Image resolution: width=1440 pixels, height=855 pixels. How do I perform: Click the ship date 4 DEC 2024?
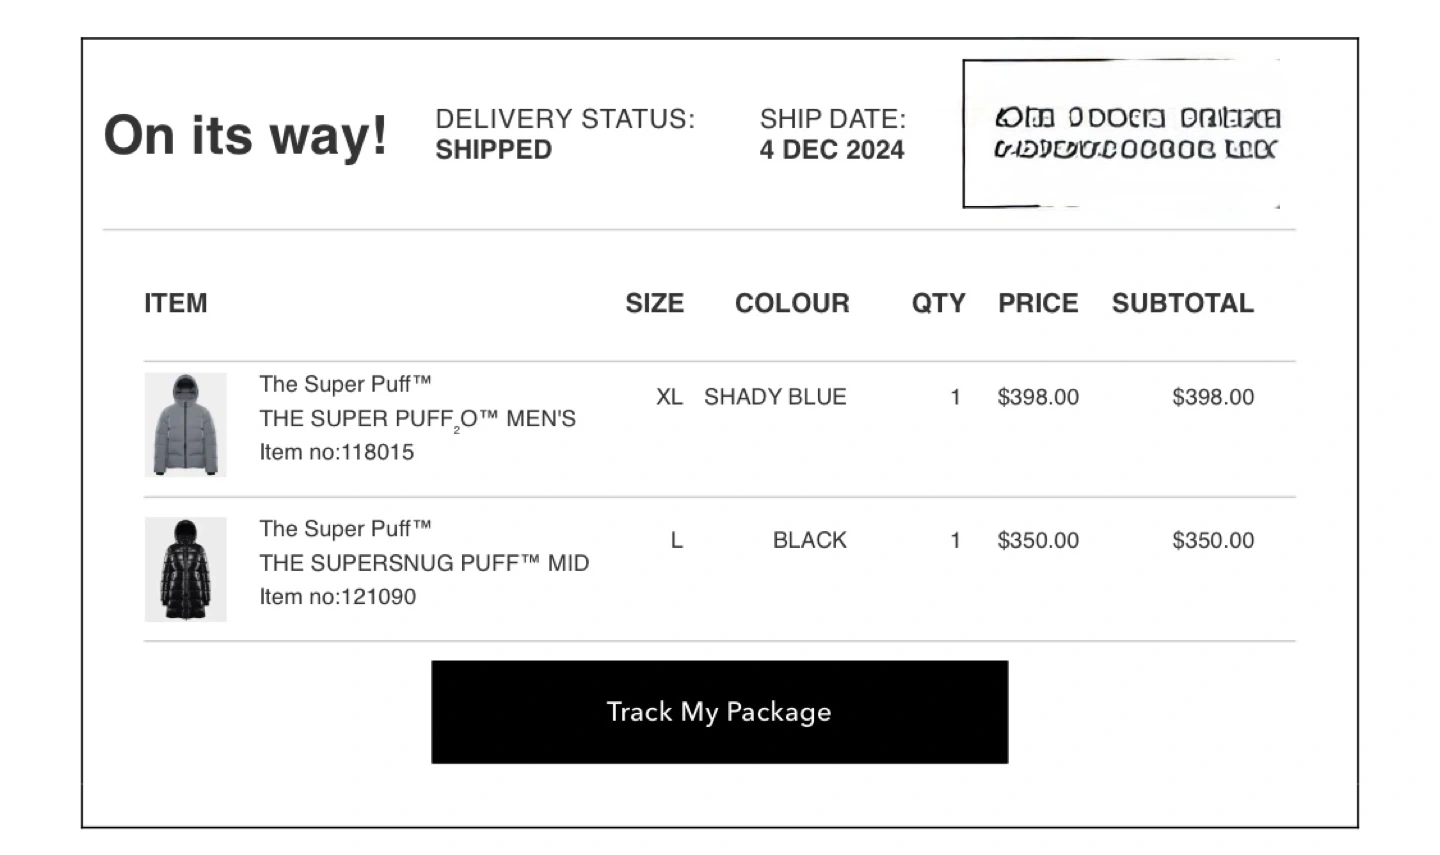pyautogui.click(x=831, y=150)
